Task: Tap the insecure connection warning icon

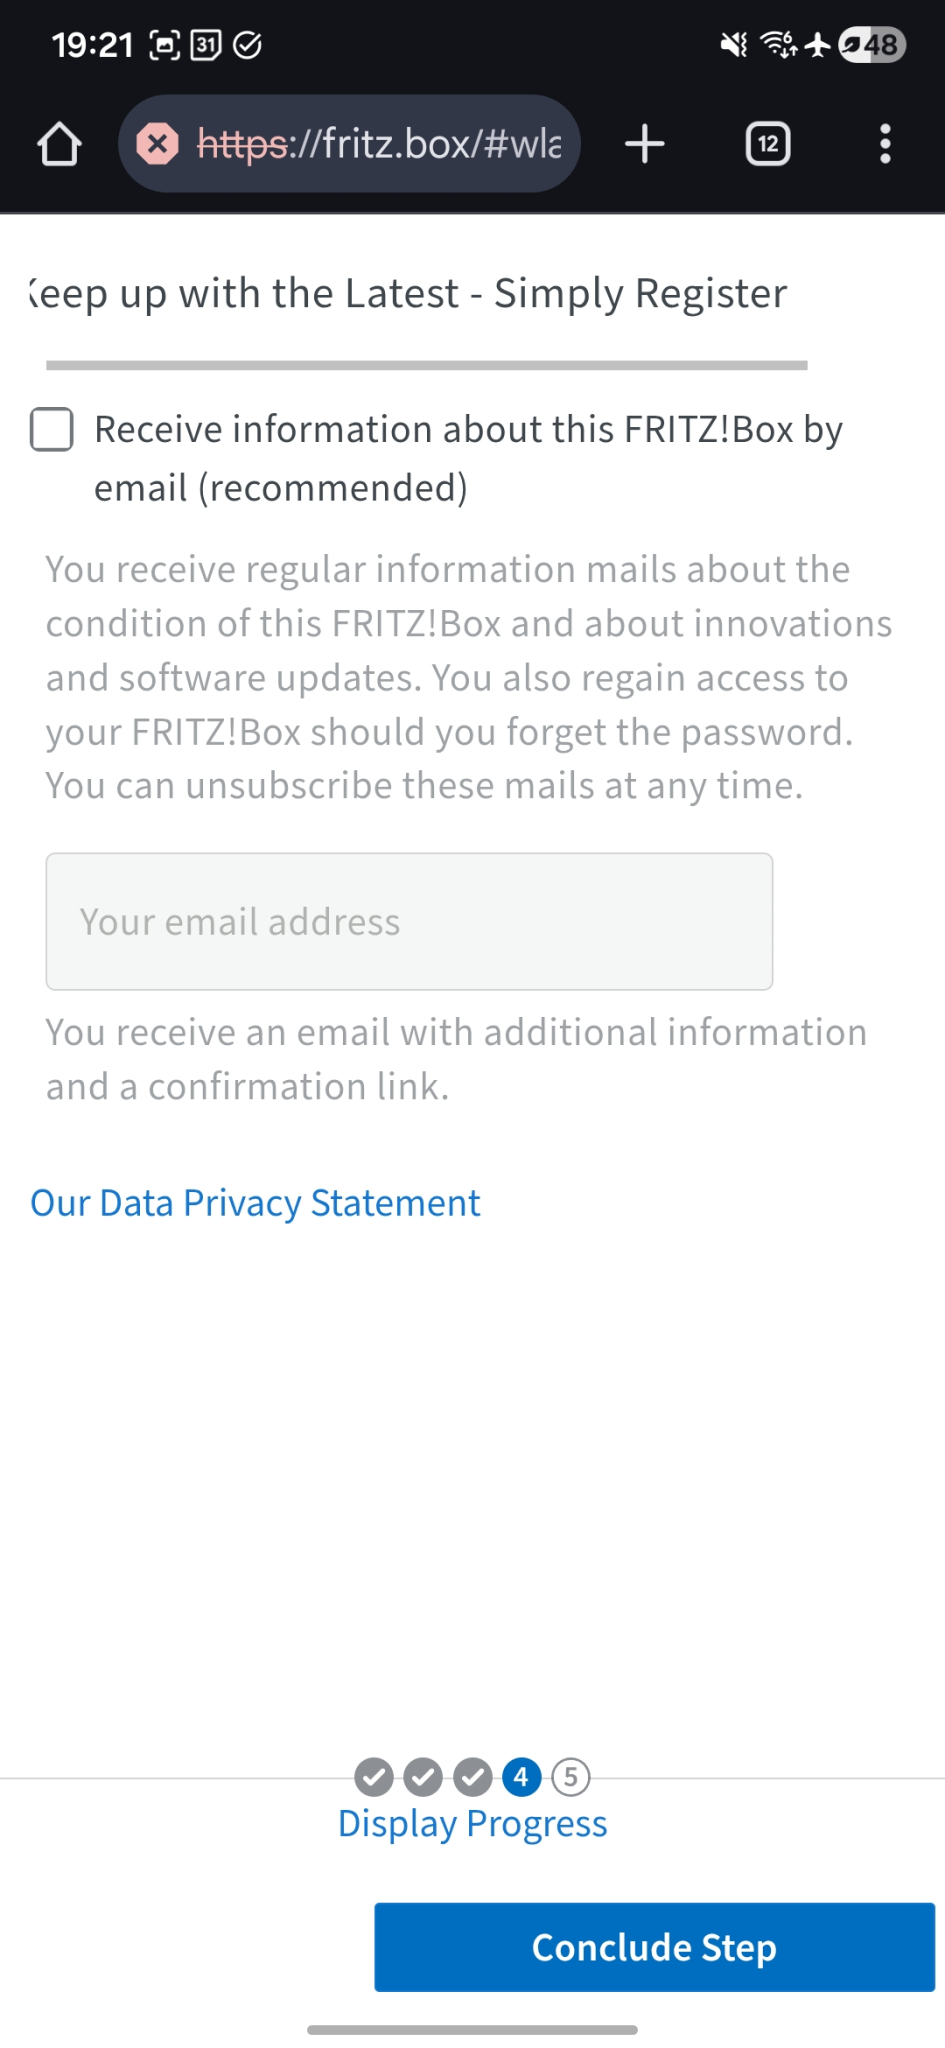Action: pos(157,144)
